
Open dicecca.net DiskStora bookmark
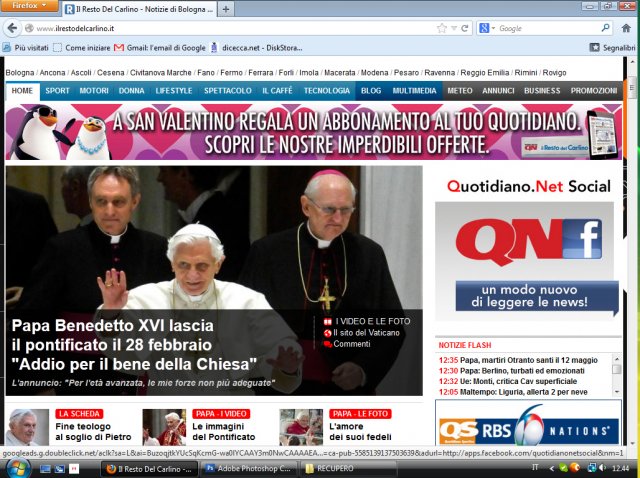[x=256, y=48]
